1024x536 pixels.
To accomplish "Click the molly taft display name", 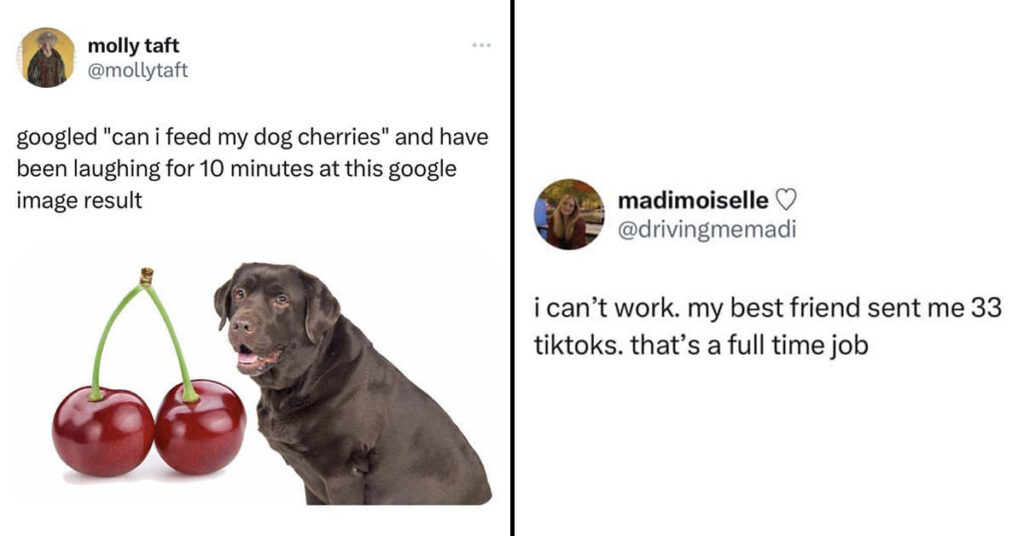I will pyautogui.click(x=133, y=46).
